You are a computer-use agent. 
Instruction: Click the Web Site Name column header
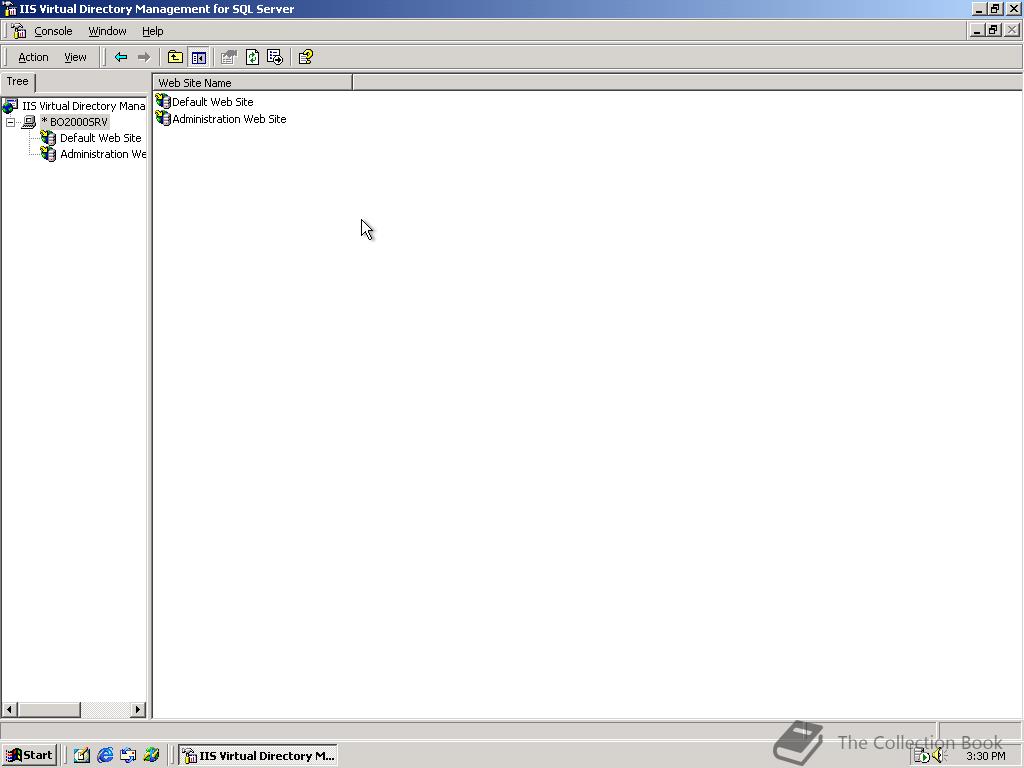click(x=253, y=83)
